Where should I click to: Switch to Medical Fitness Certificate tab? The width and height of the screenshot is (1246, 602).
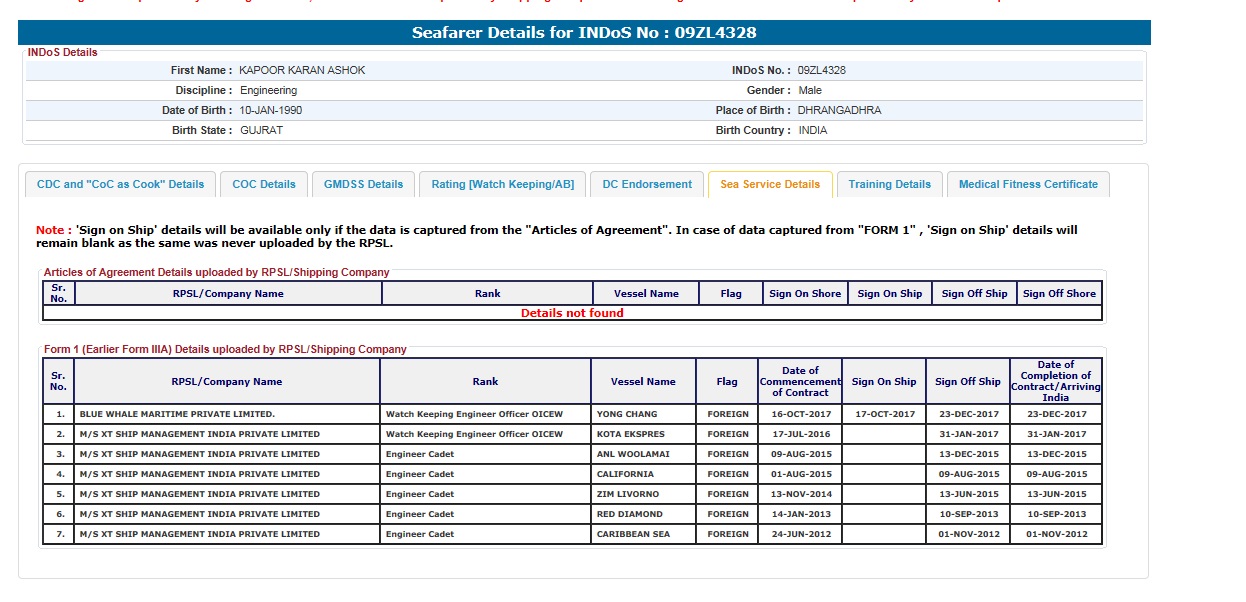point(1027,184)
